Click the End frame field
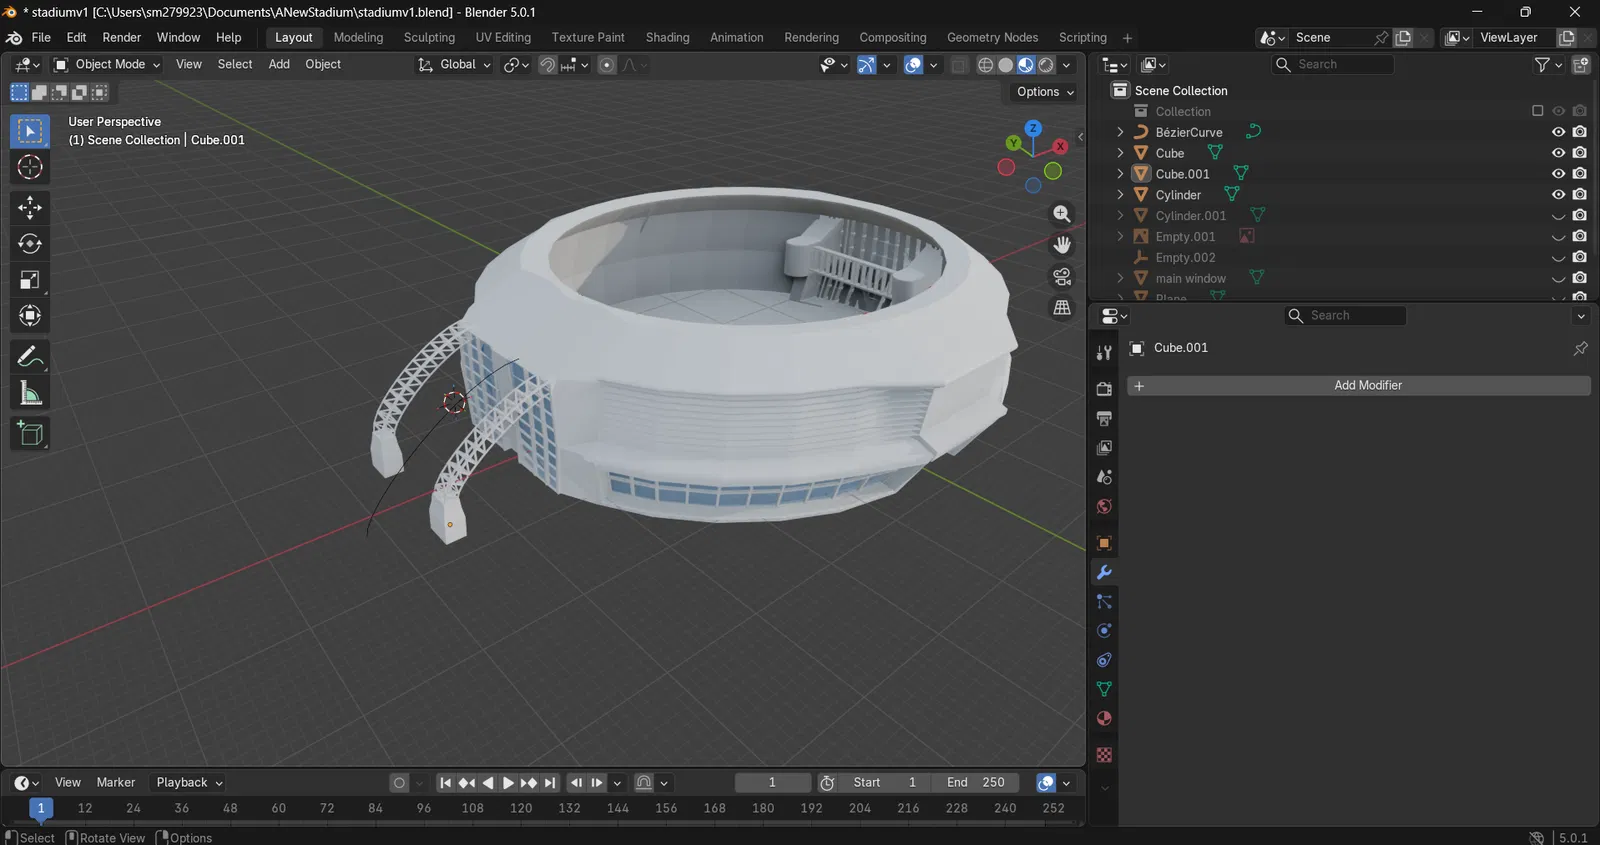The height and width of the screenshot is (845, 1600). pos(975,782)
